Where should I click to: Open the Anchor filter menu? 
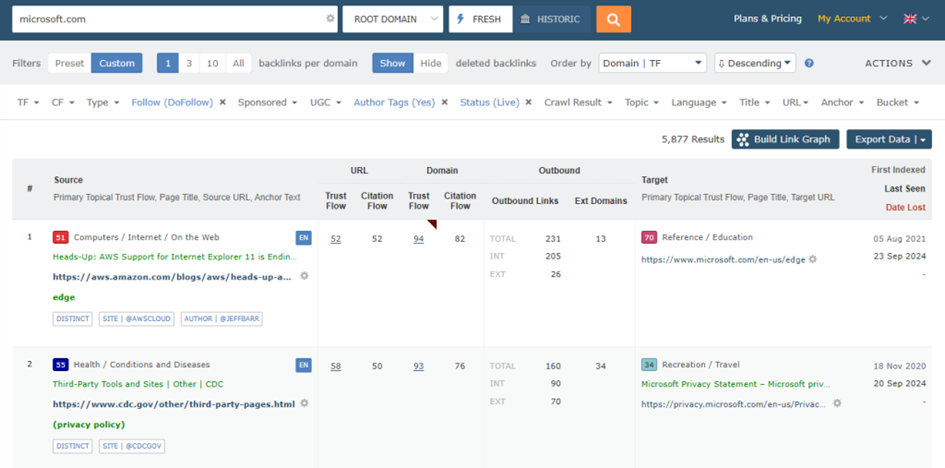pyautogui.click(x=843, y=102)
